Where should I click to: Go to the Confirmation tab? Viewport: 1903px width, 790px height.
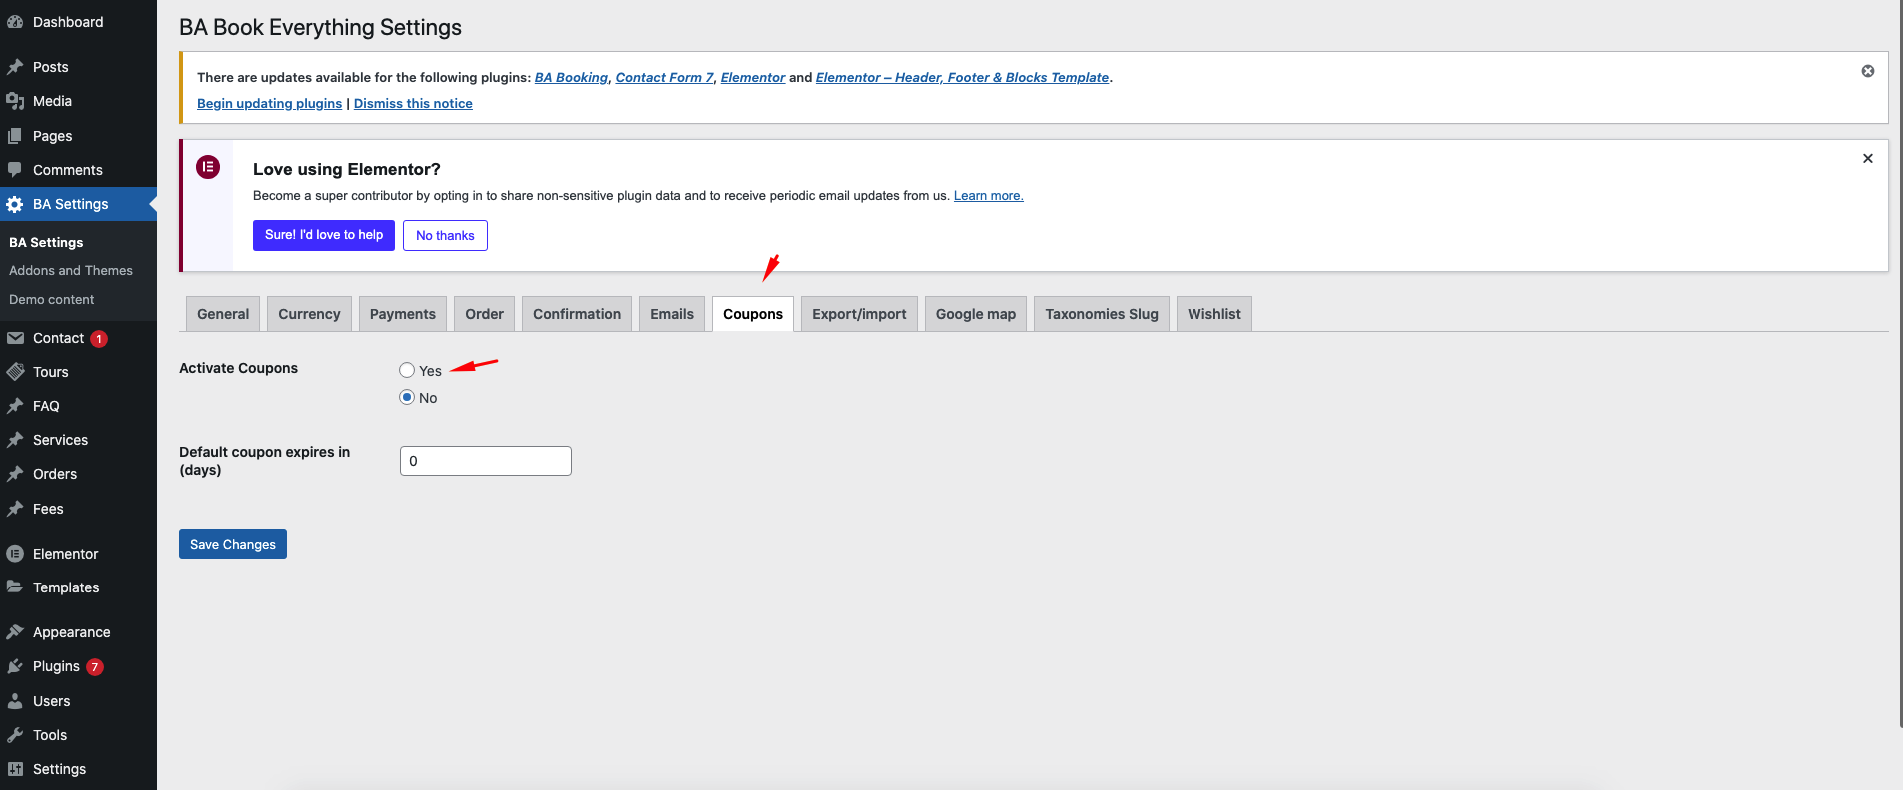coord(577,314)
